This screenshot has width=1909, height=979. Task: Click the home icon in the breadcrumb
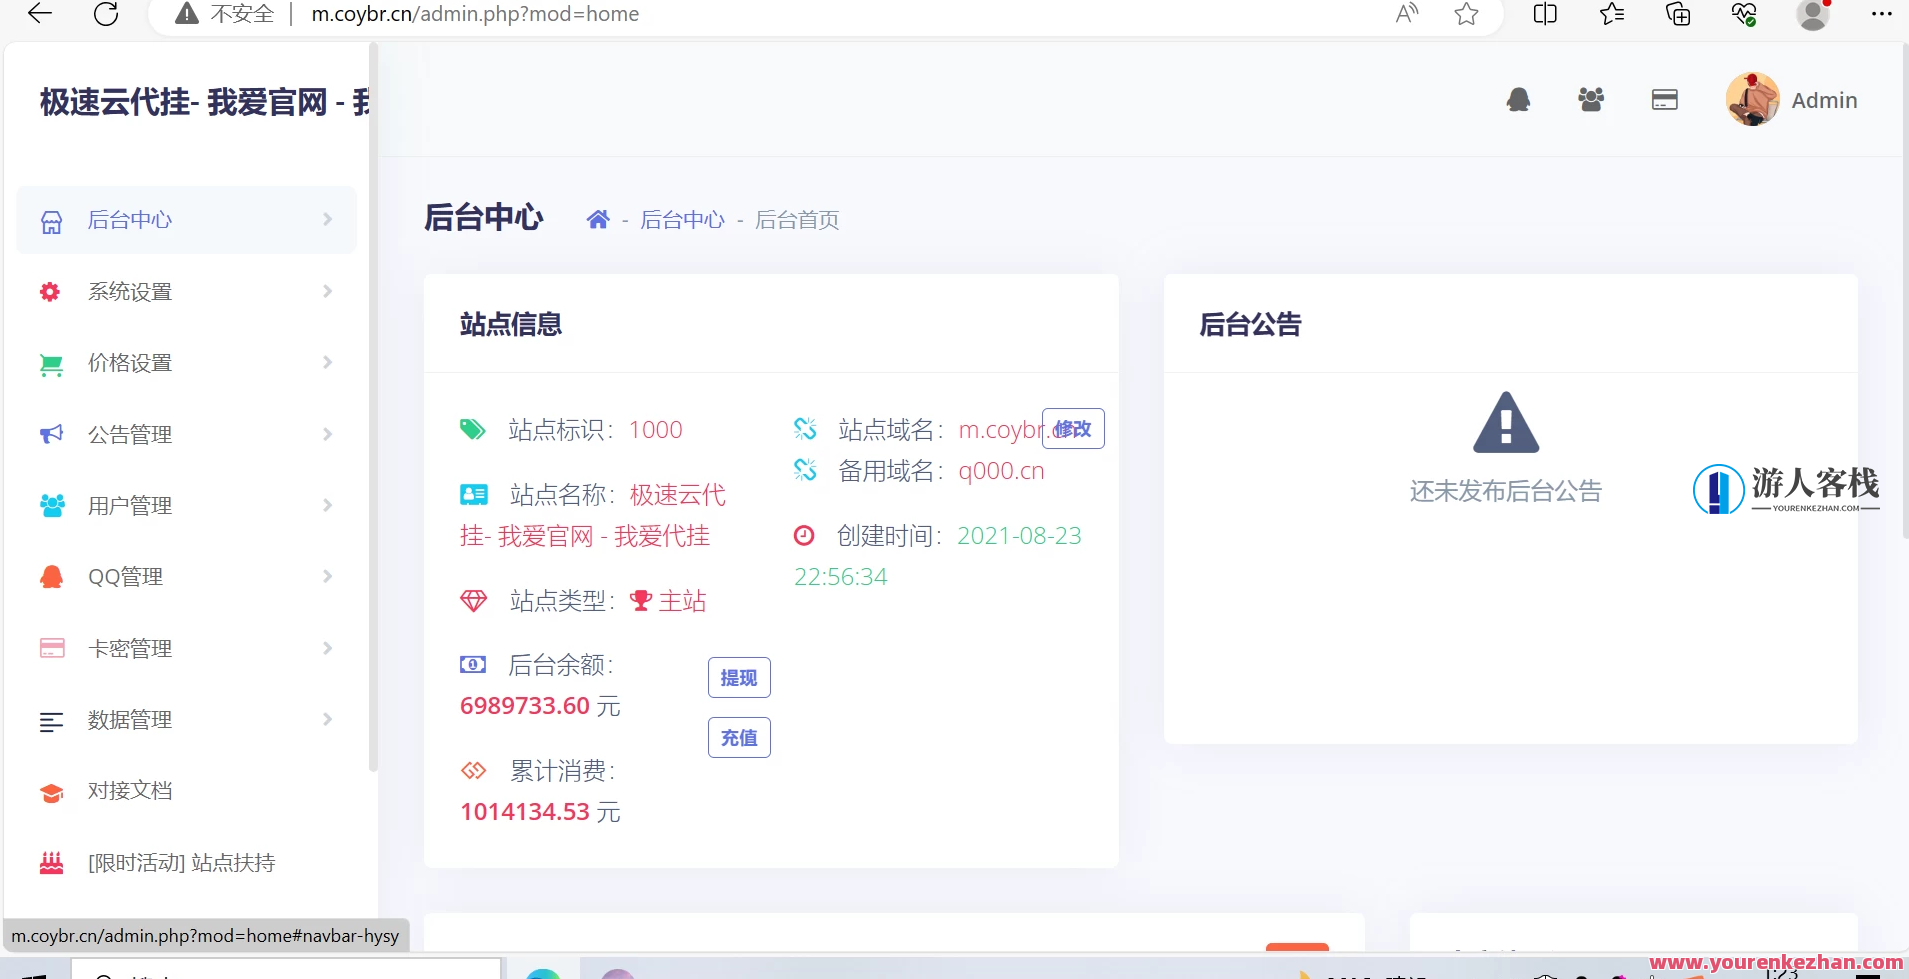click(x=598, y=219)
